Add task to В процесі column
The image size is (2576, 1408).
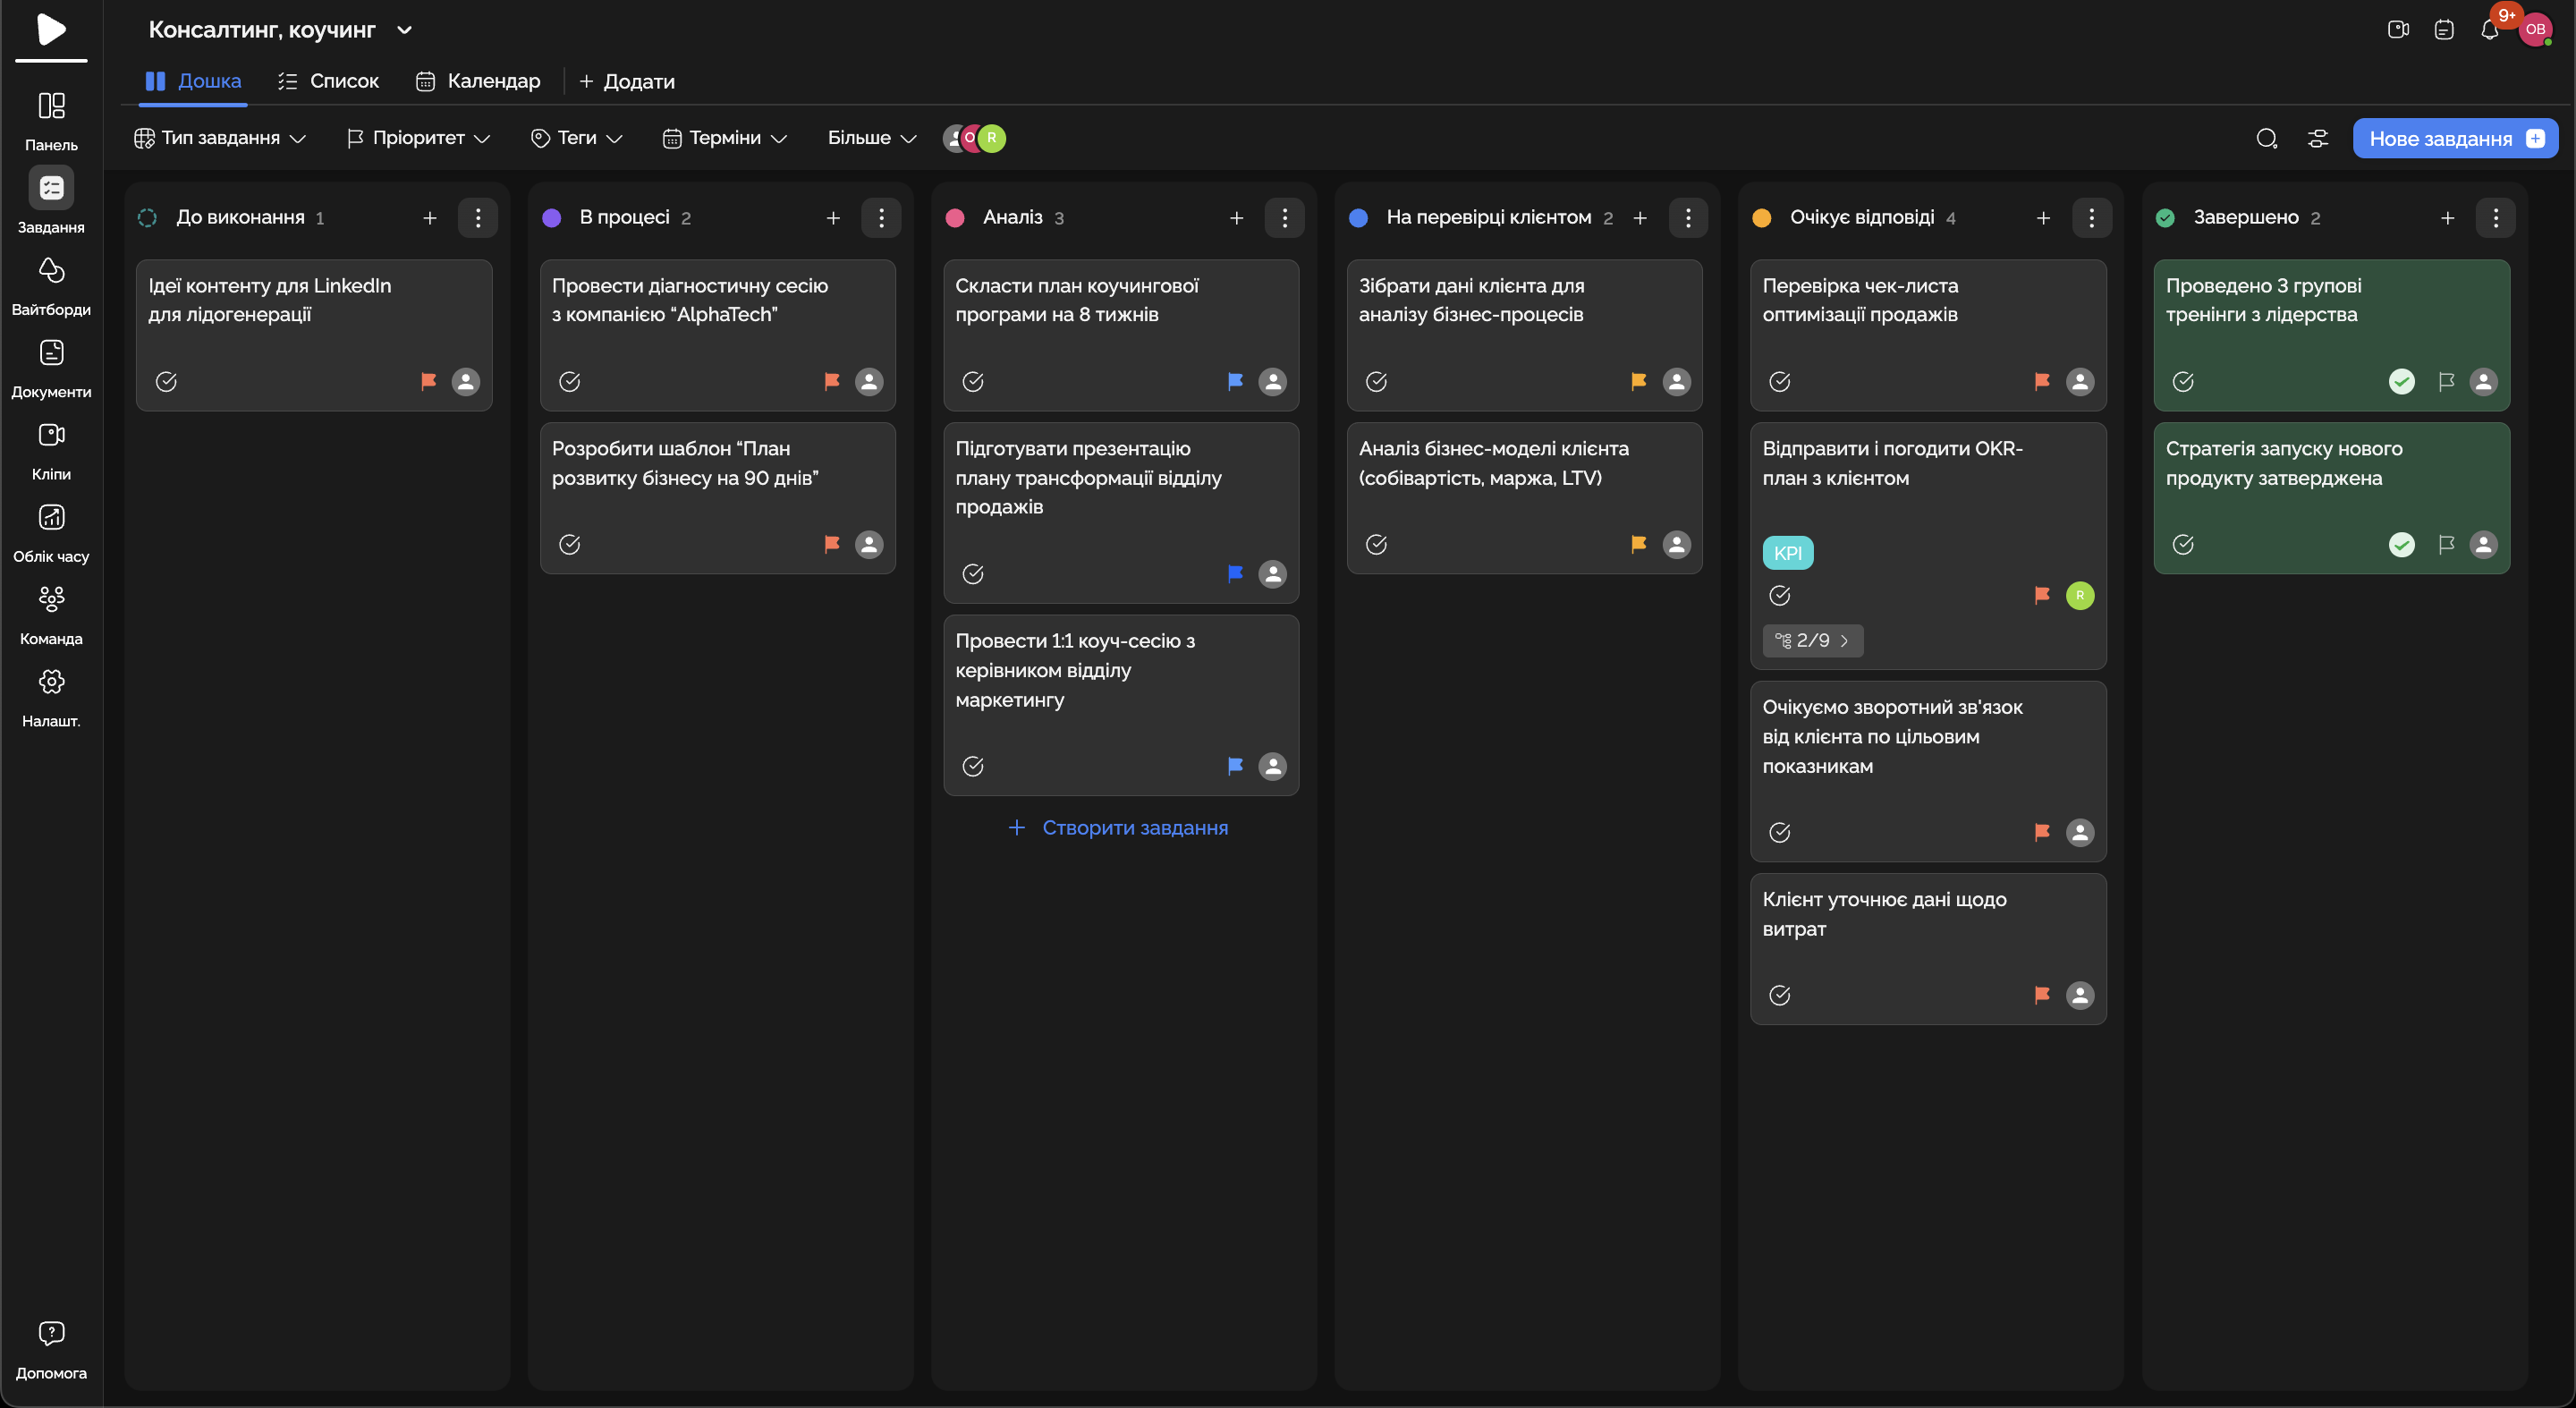(x=832, y=217)
